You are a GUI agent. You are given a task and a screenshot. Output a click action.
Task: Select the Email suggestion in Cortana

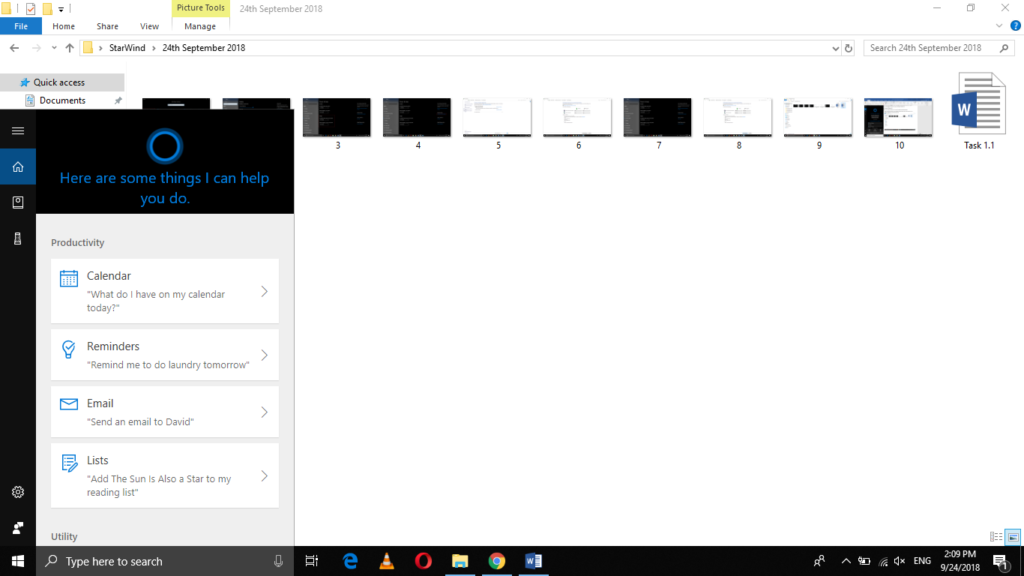tap(164, 411)
